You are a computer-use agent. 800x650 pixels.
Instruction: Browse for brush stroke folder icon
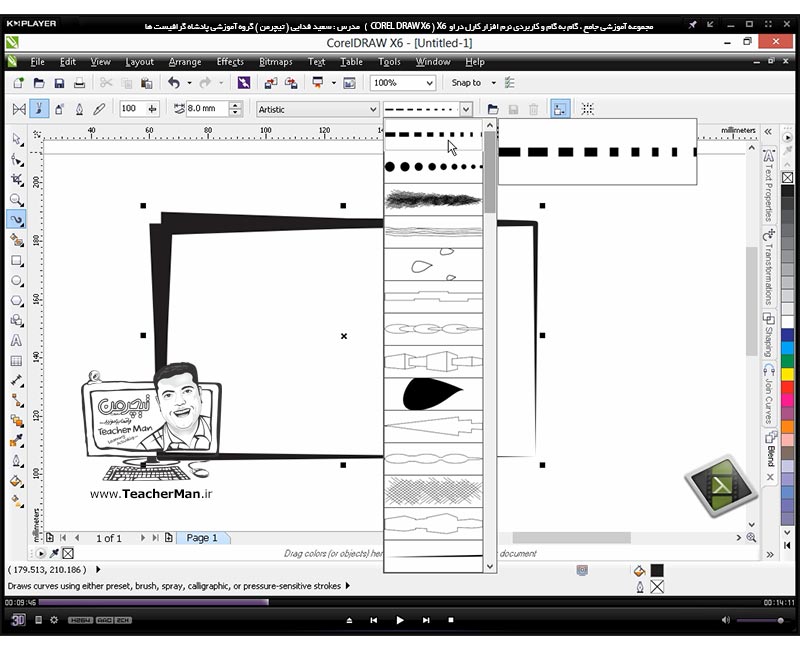(x=492, y=109)
